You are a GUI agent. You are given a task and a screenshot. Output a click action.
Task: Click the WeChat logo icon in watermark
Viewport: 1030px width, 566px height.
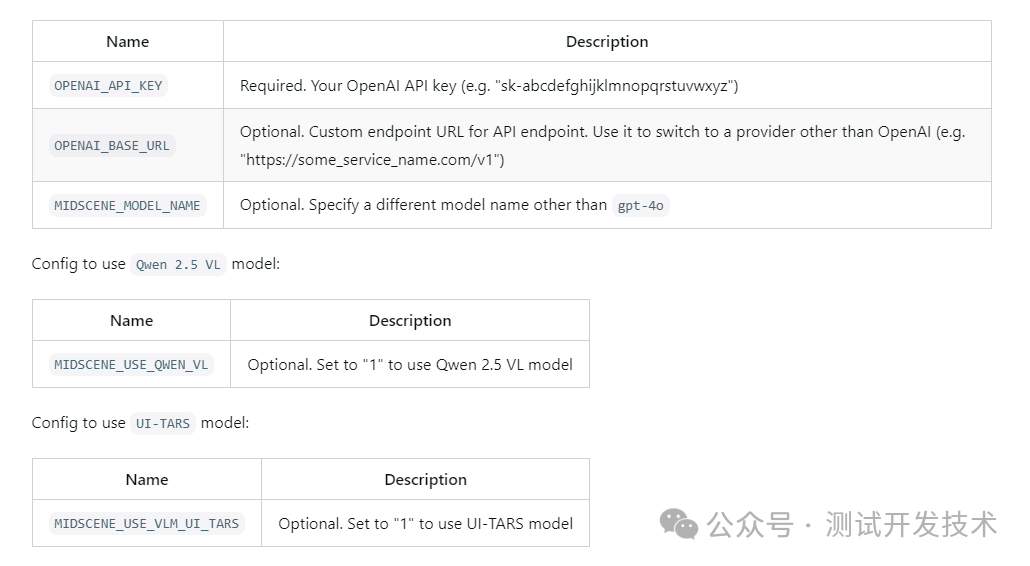[x=679, y=523]
